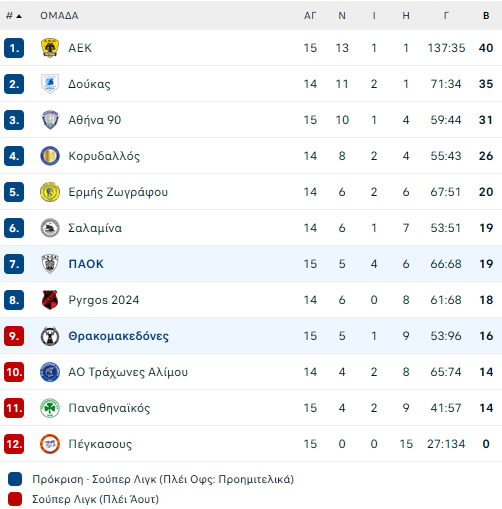Click the Πέγκασους team badge

click(50, 444)
